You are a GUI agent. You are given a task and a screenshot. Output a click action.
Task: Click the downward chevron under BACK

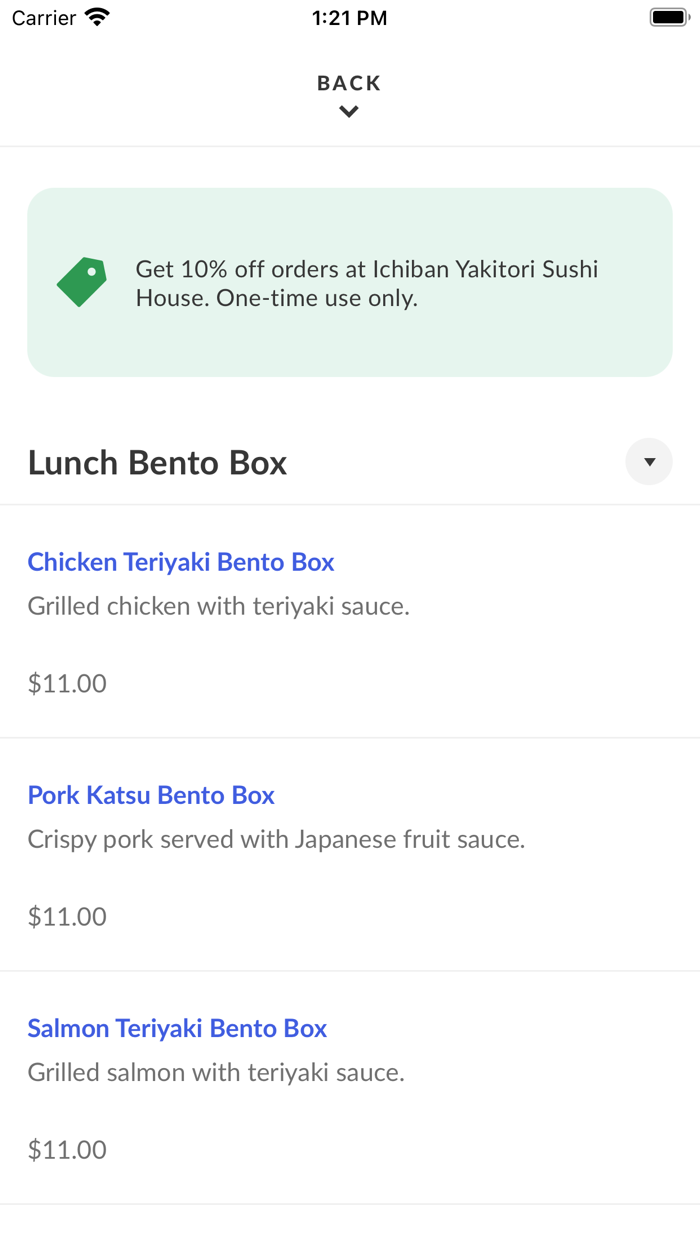tap(348, 111)
